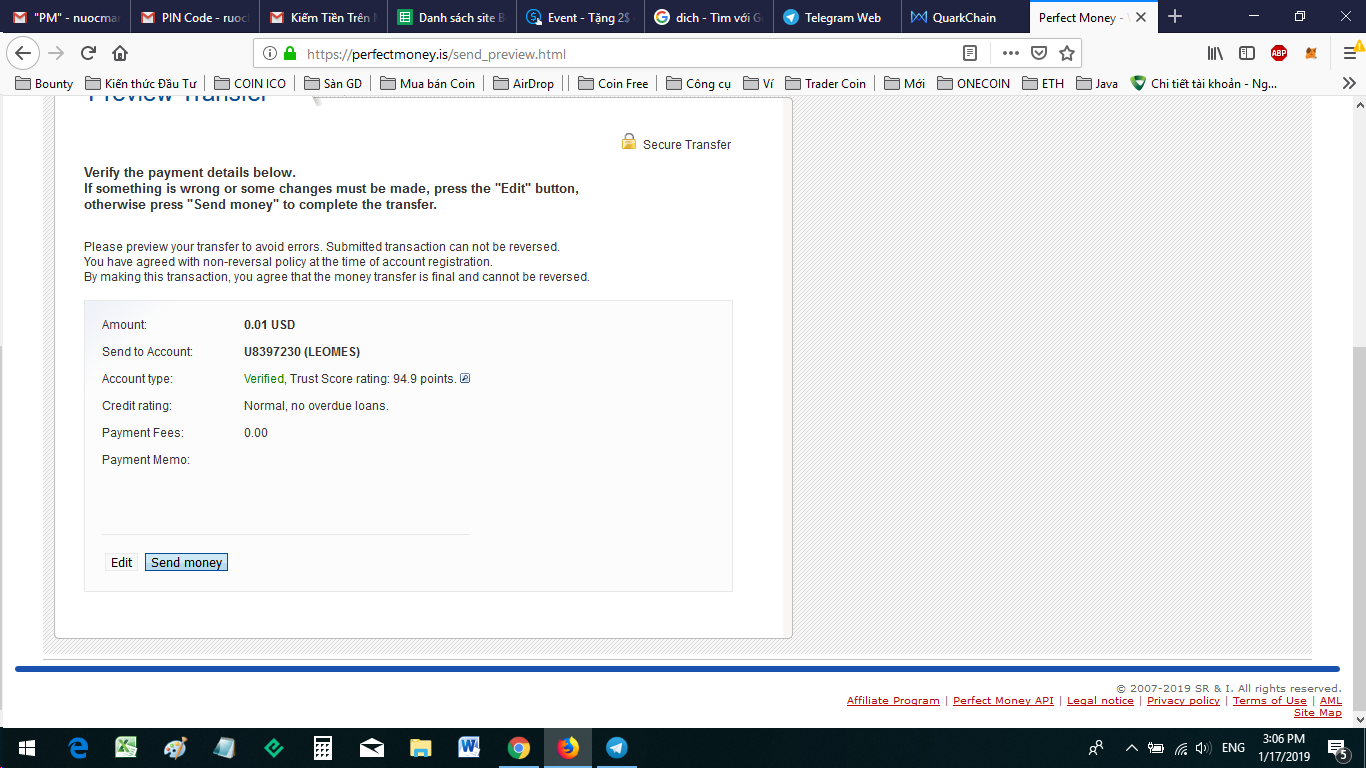This screenshot has height=768, width=1366.
Task: Show hidden system tray icons
Action: pos(1132,748)
